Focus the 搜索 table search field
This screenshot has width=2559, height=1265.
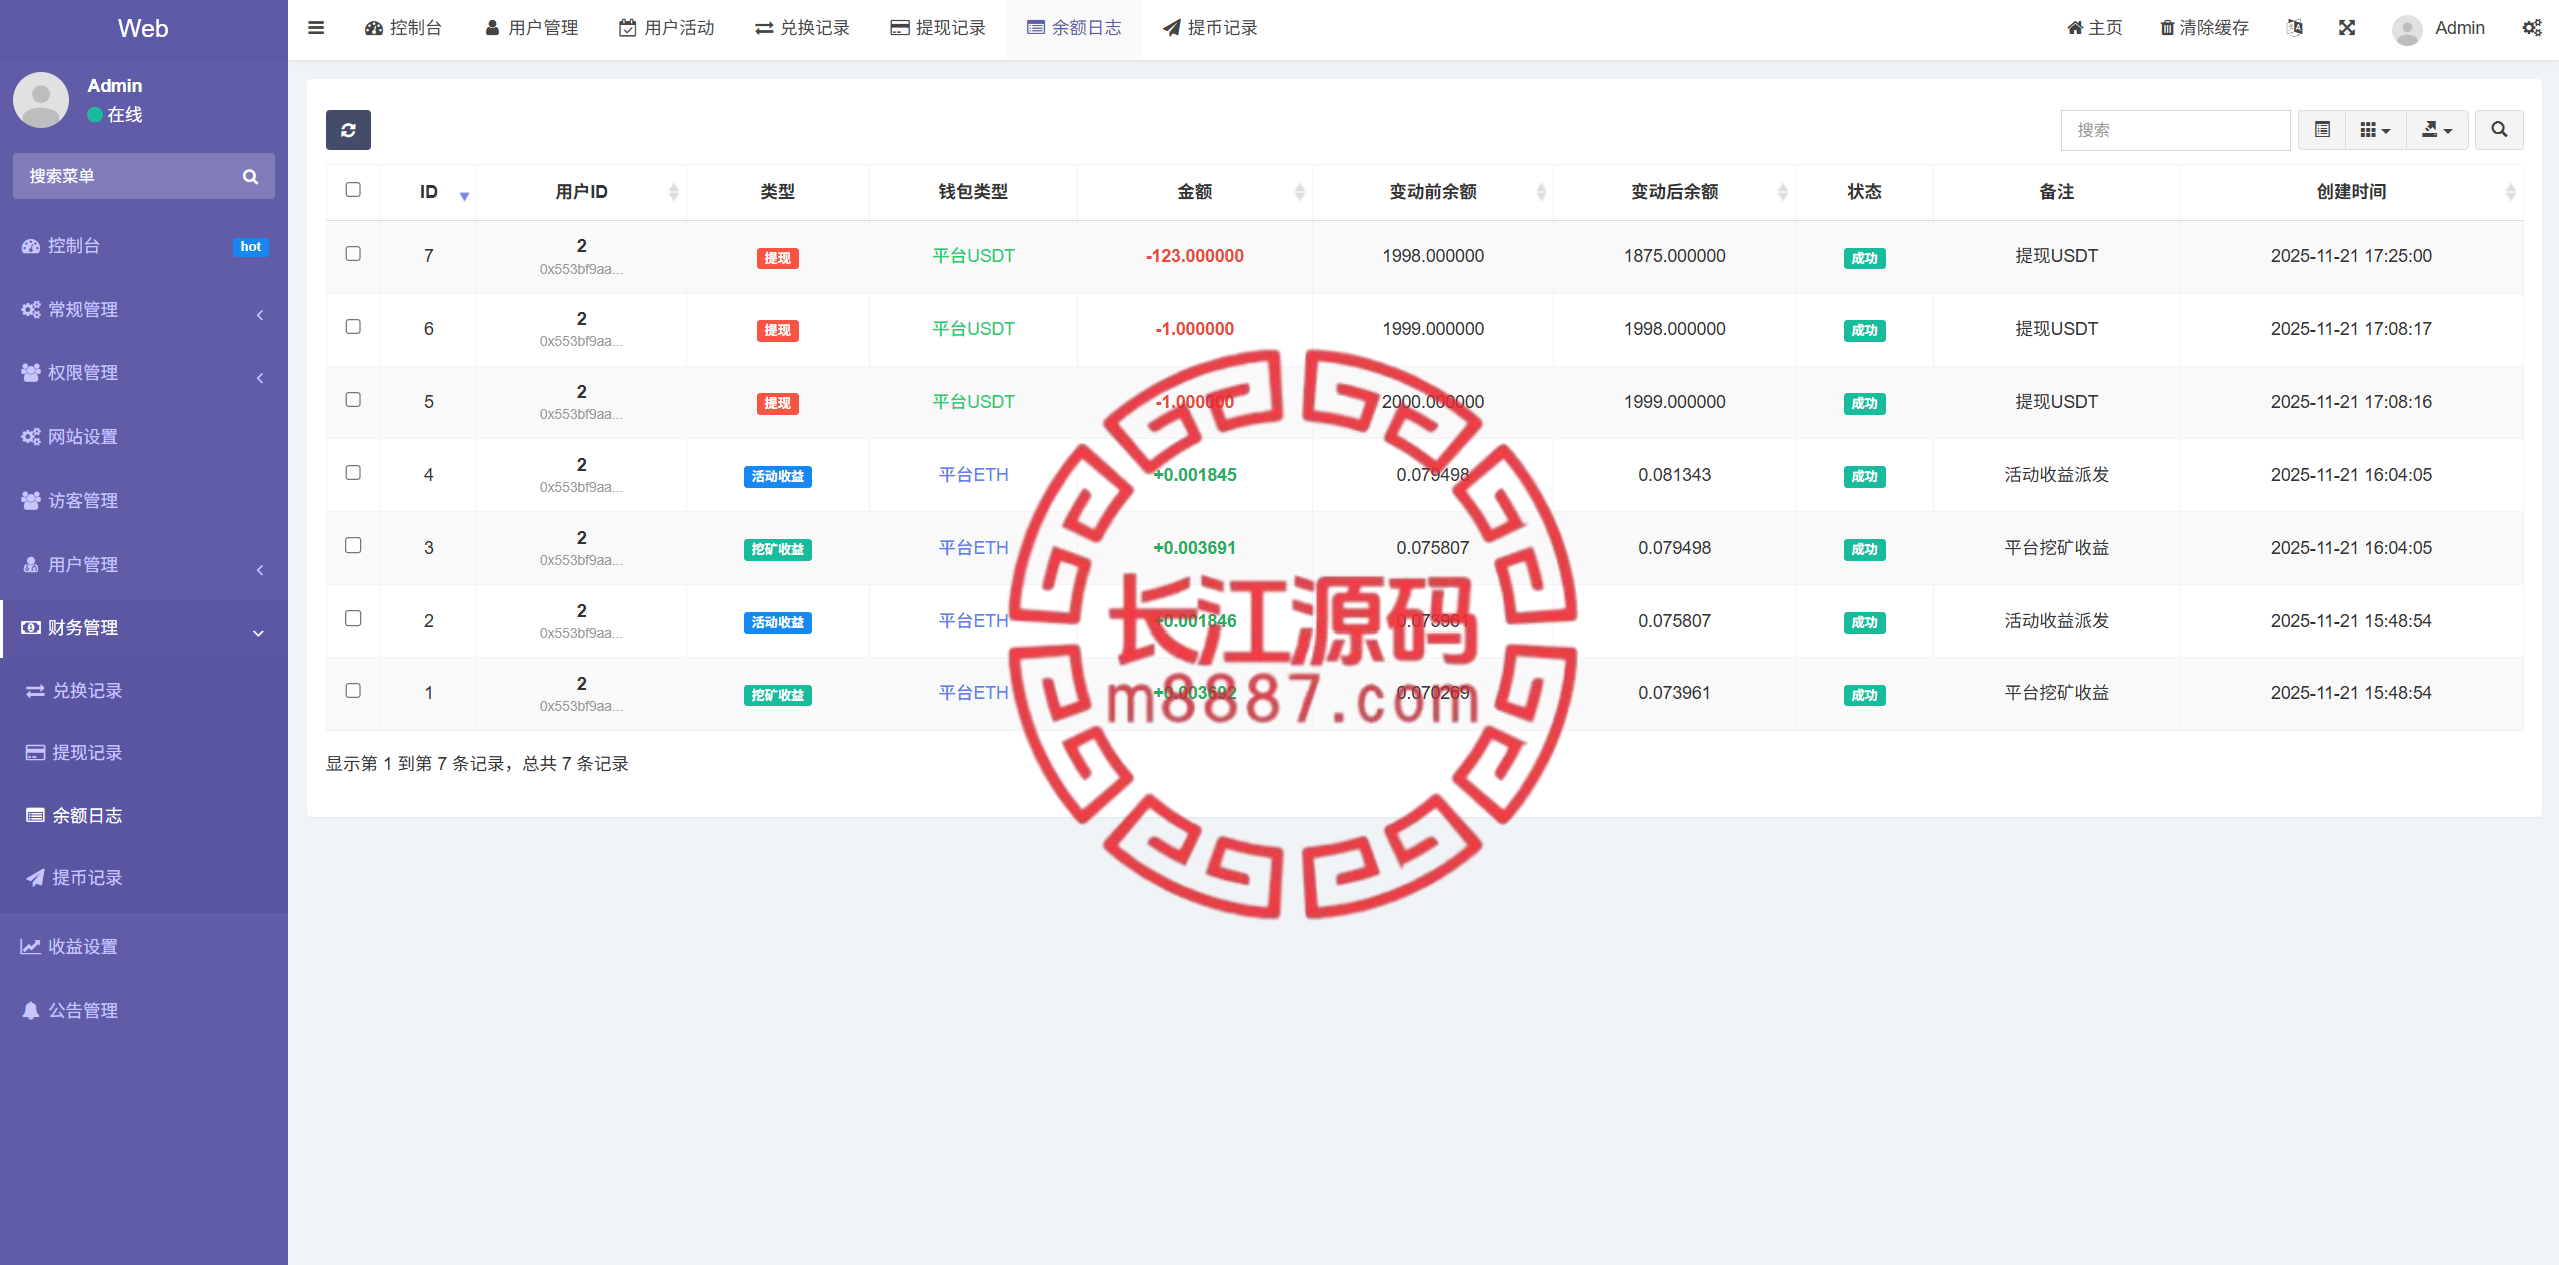point(2176,130)
